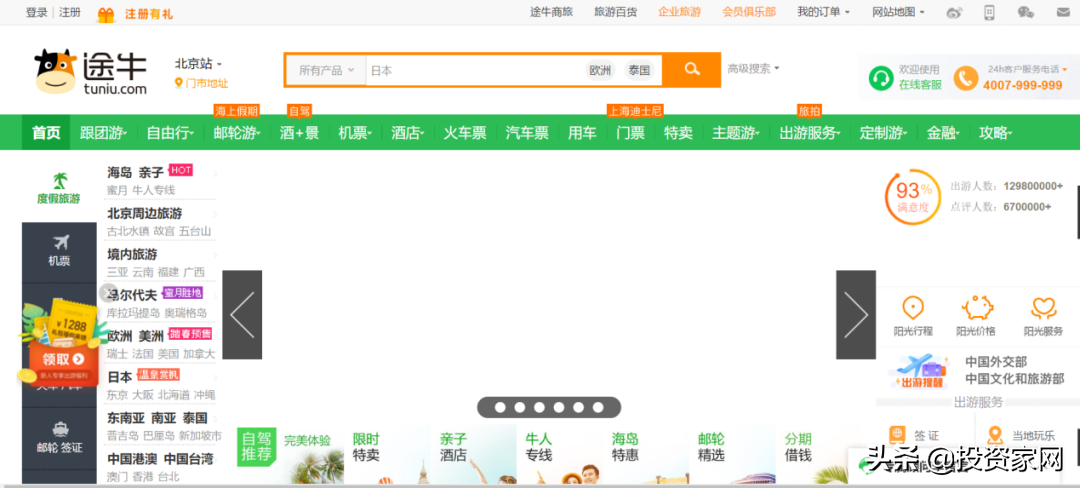This screenshot has width=1080, height=488.
Task: Select the 机票 airplane sidebar icon
Action: coord(61,243)
